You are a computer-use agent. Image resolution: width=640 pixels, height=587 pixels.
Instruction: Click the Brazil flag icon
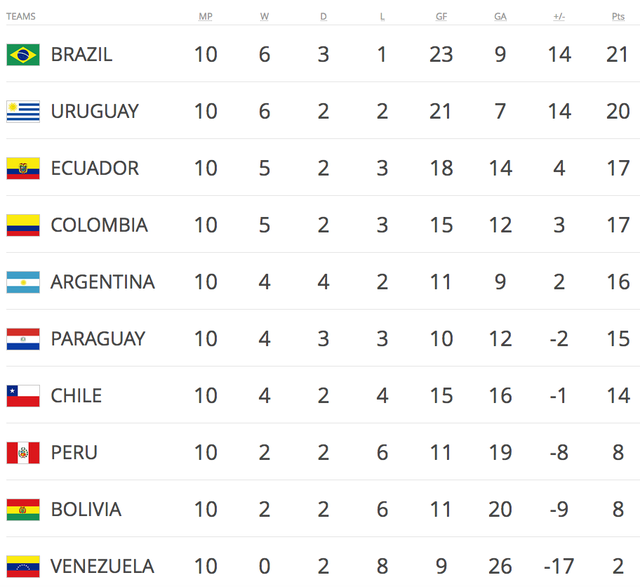23,55
